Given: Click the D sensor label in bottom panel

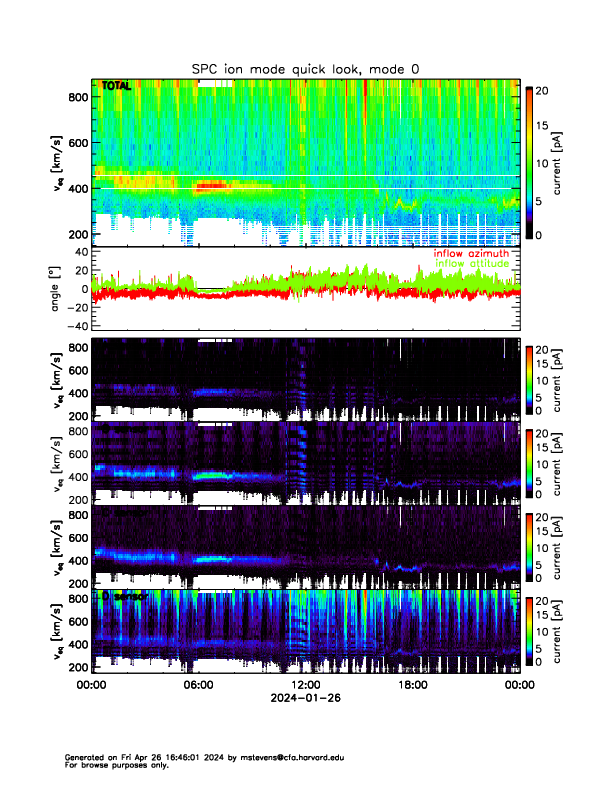Looking at the screenshot, I should tap(123, 596).
